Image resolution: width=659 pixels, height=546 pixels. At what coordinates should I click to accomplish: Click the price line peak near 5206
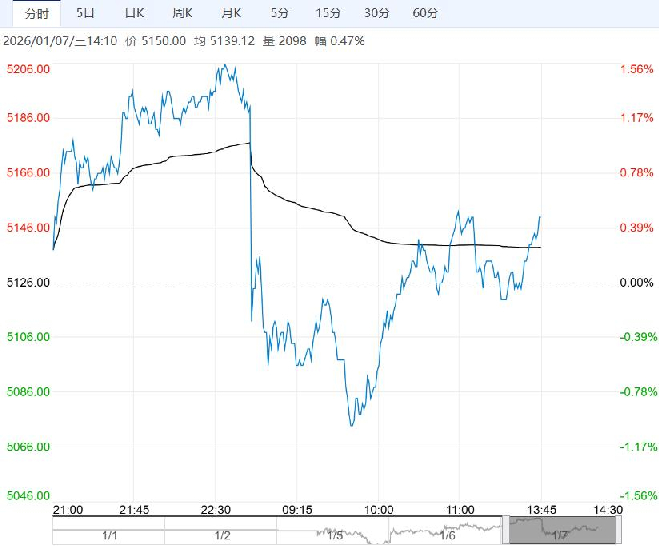pos(226,67)
